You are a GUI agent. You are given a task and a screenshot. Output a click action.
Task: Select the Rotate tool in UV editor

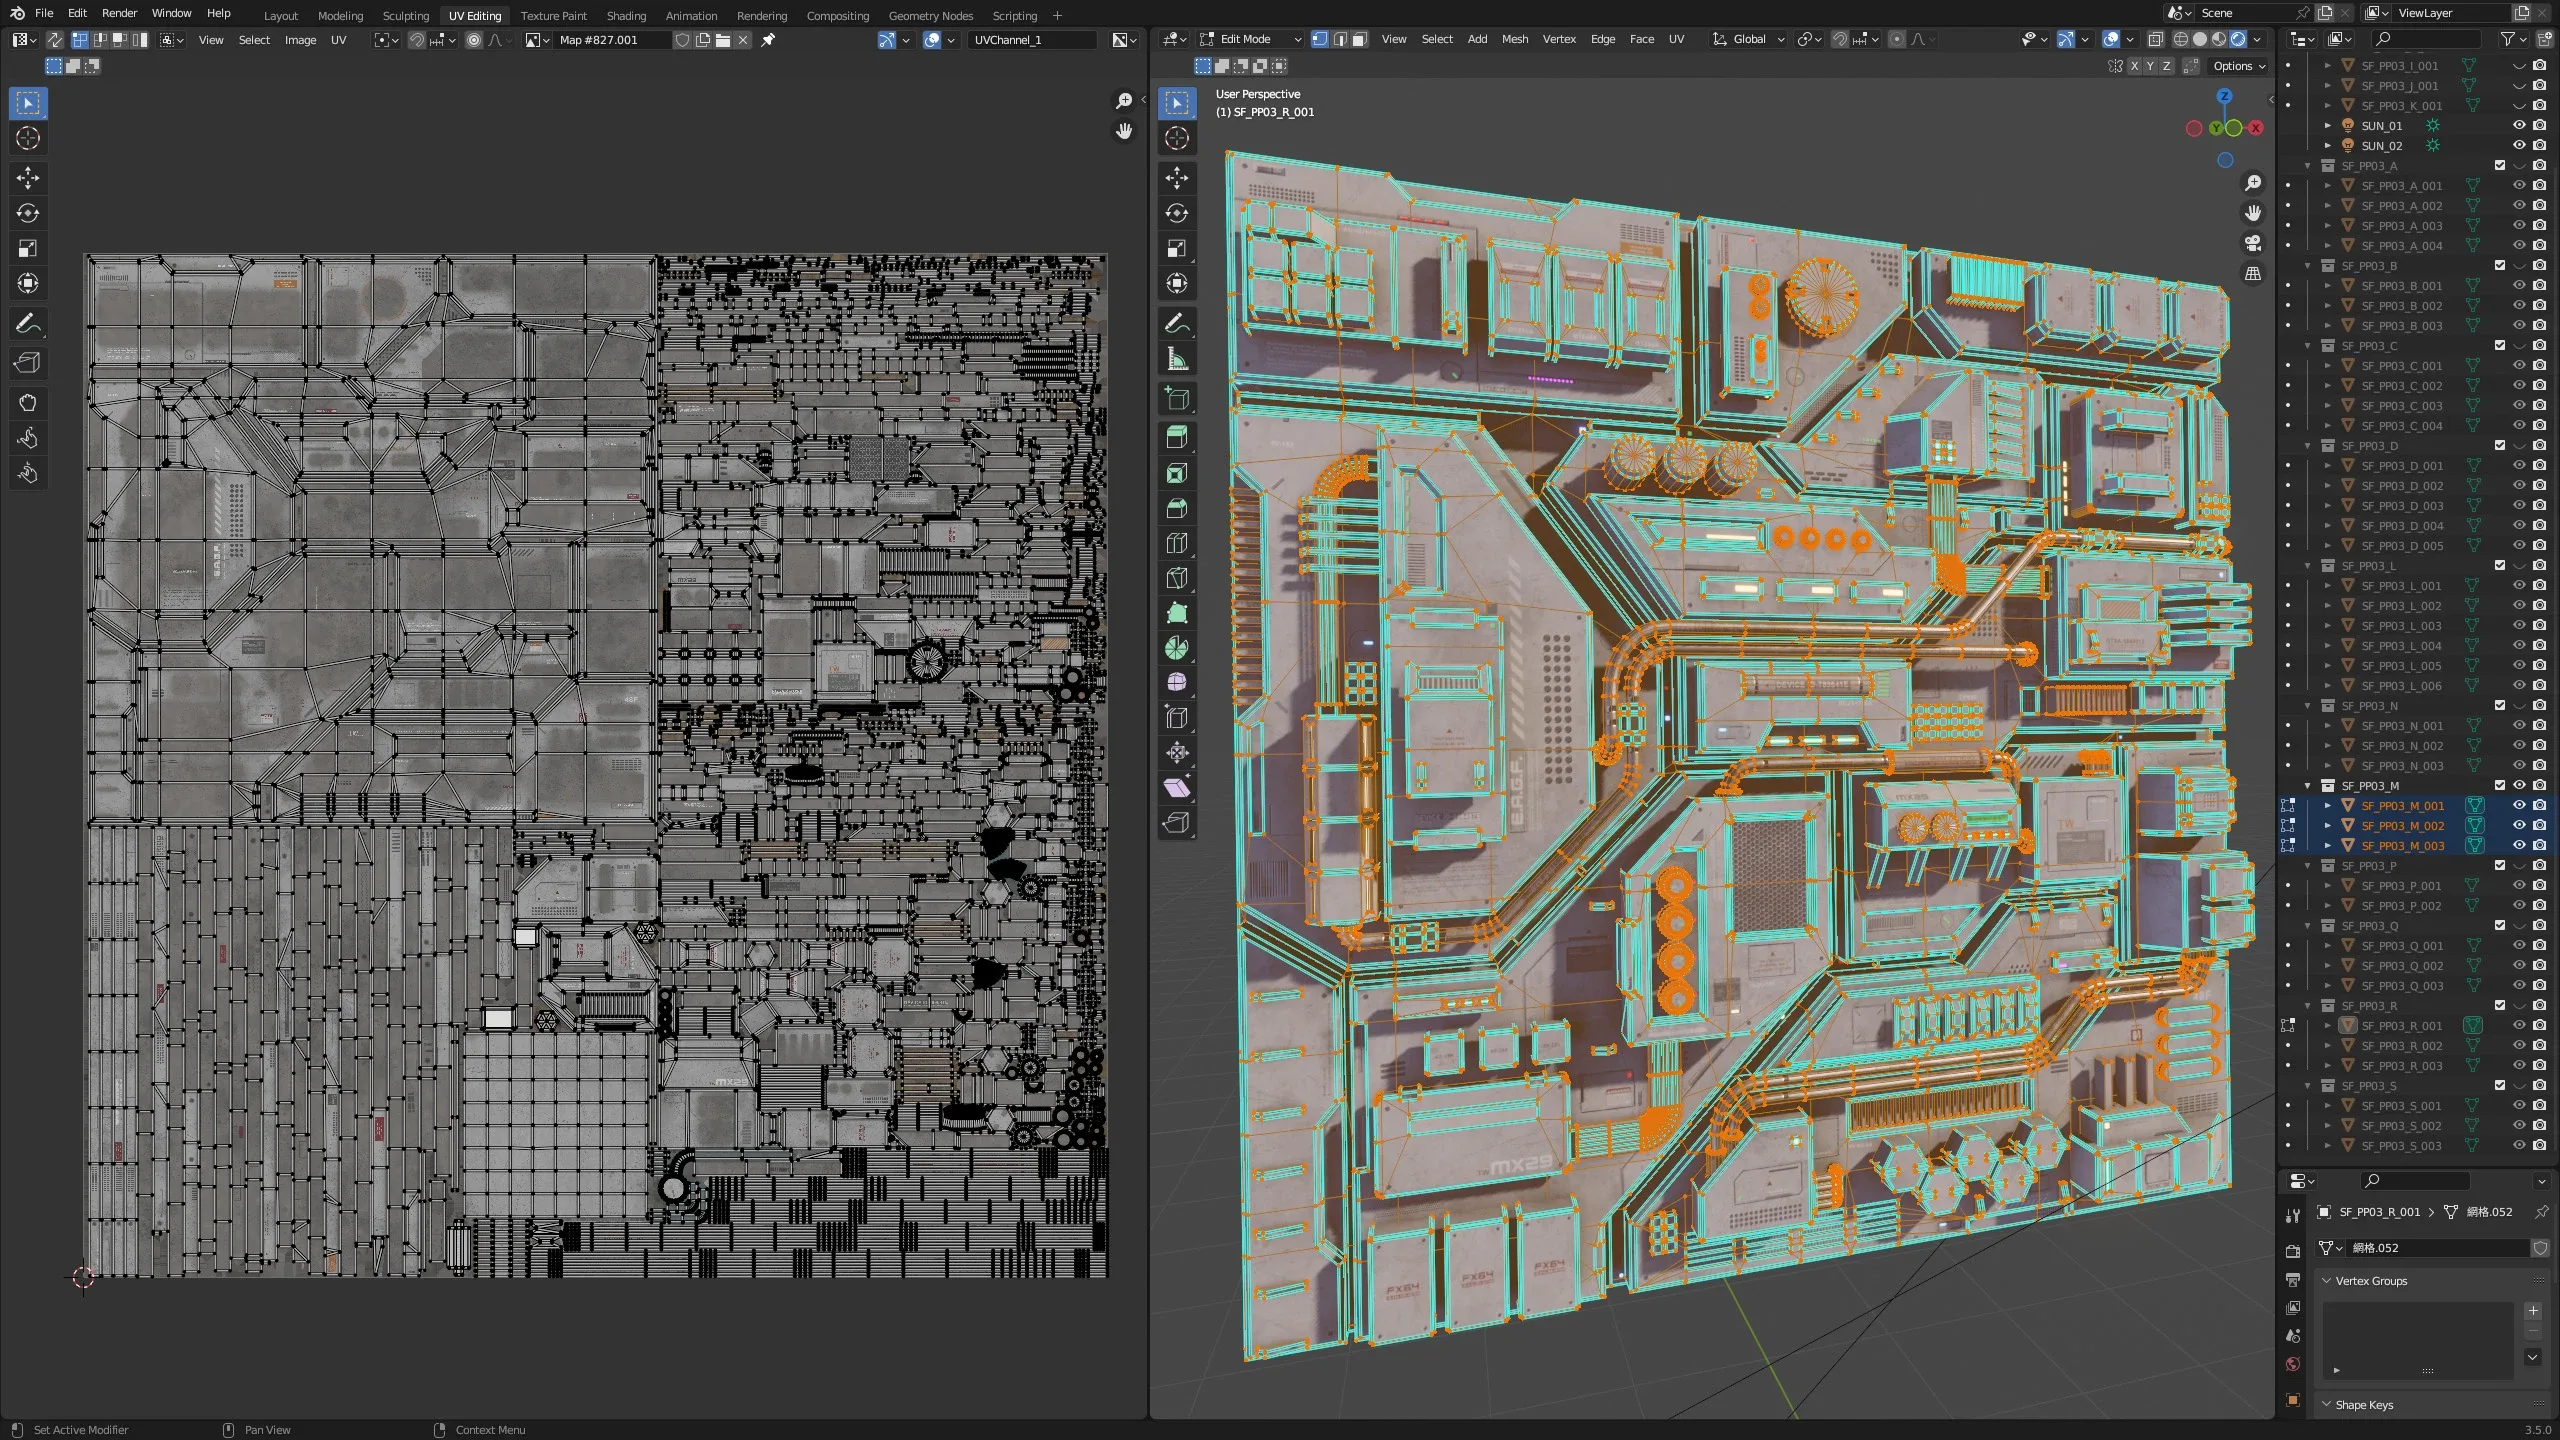pos(28,213)
